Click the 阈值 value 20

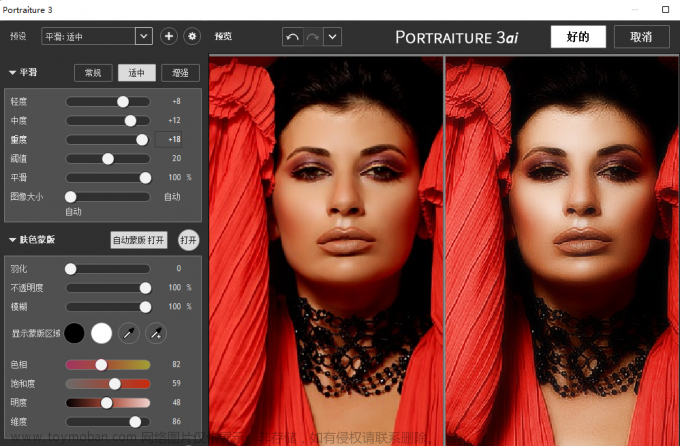tap(177, 158)
